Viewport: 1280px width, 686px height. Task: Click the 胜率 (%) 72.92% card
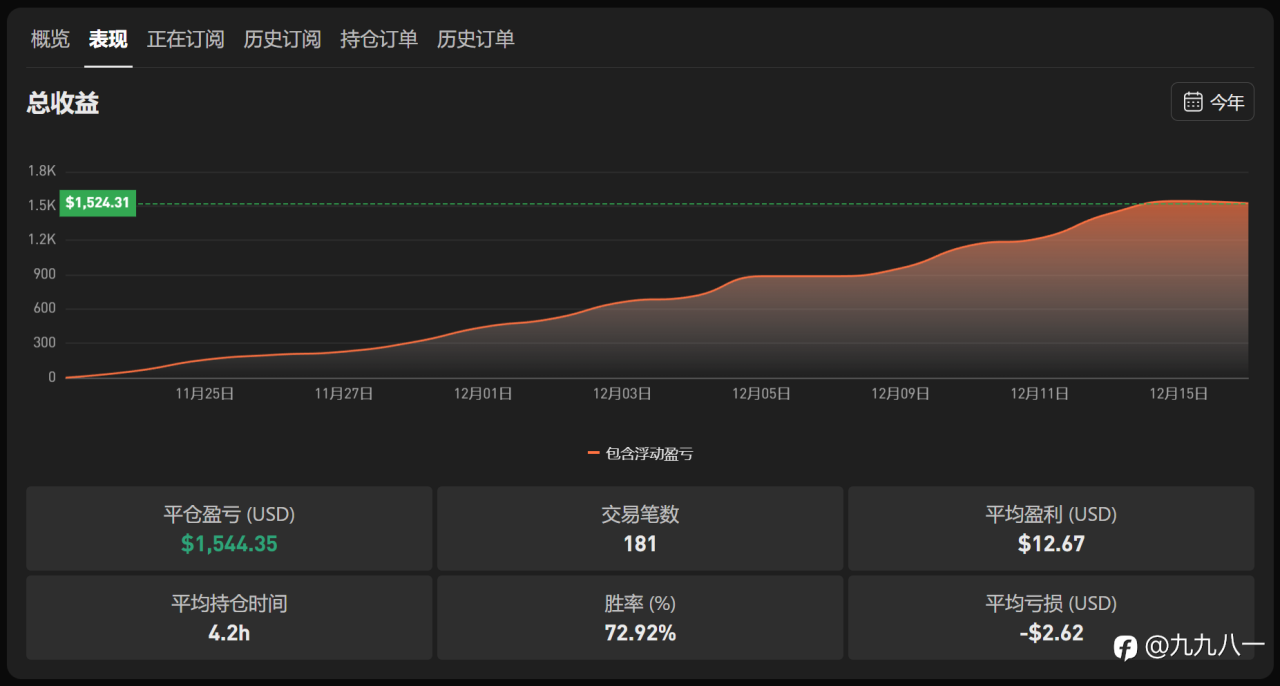pos(640,617)
